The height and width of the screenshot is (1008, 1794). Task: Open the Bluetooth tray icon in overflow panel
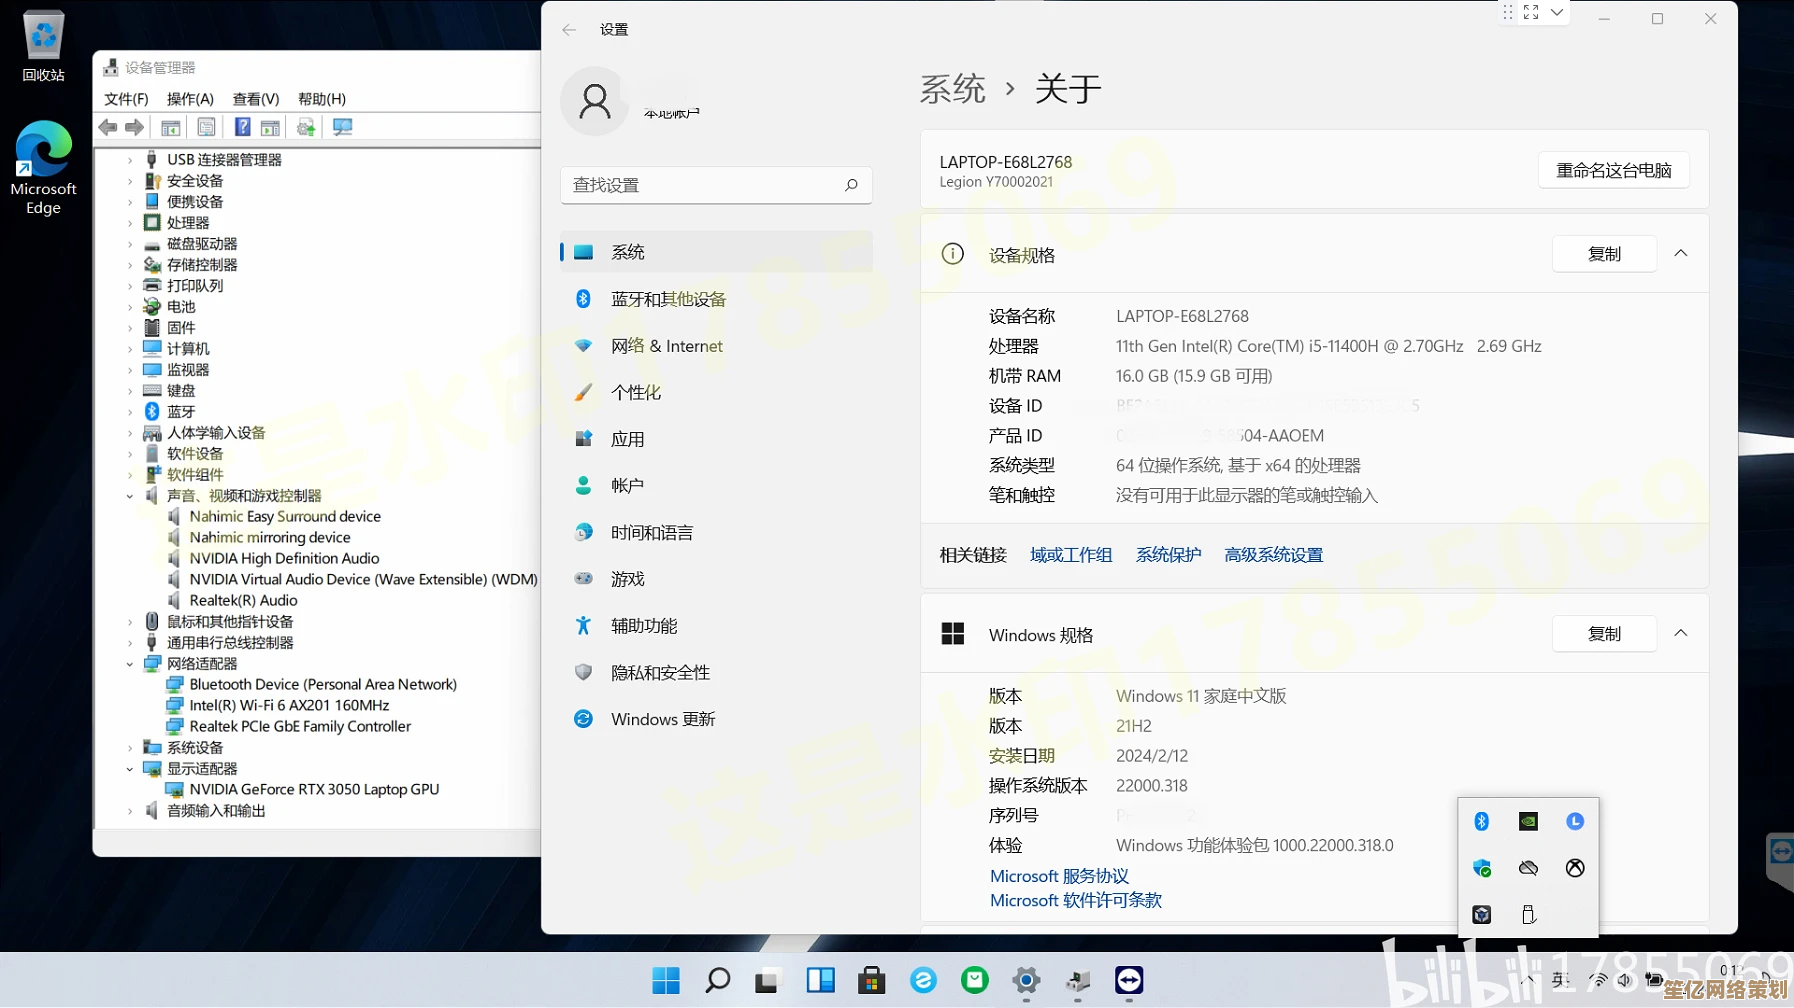tap(1481, 821)
